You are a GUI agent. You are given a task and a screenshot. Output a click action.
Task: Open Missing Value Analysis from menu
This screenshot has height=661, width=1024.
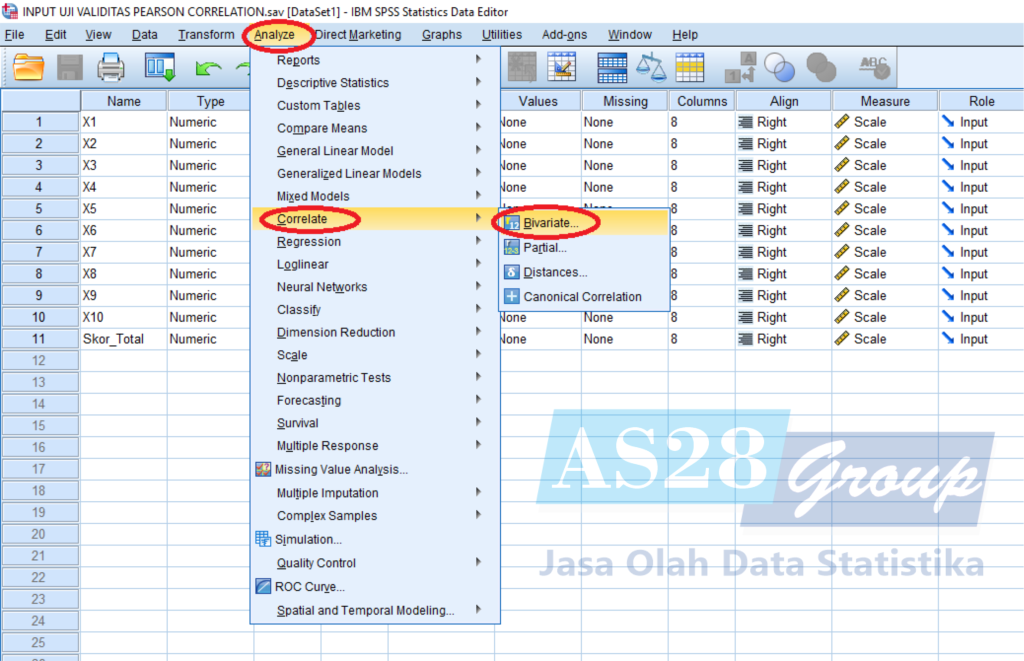point(341,470)
